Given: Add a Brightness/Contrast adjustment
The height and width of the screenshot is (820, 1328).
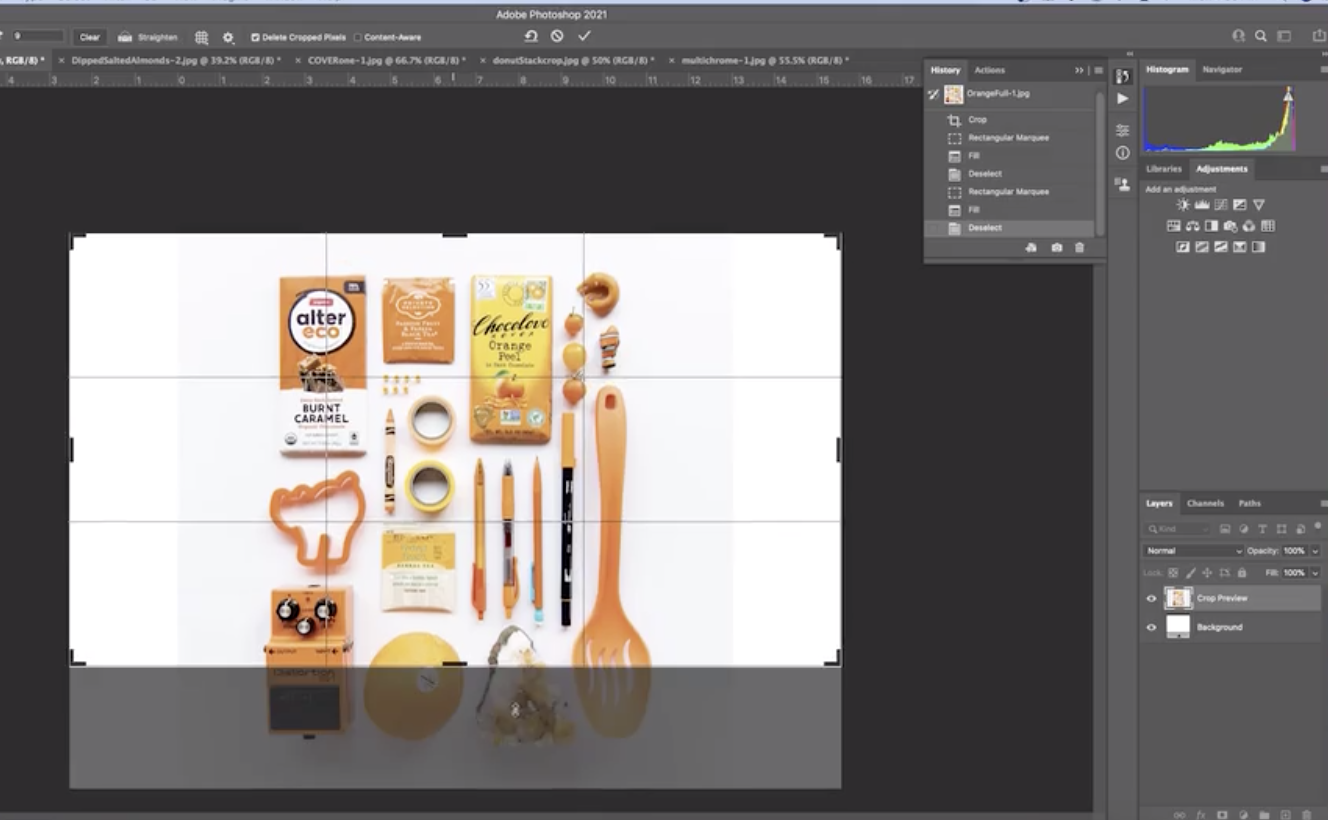Looking at the screenshot, I should pyautogui.click(x=1184, y=205).
